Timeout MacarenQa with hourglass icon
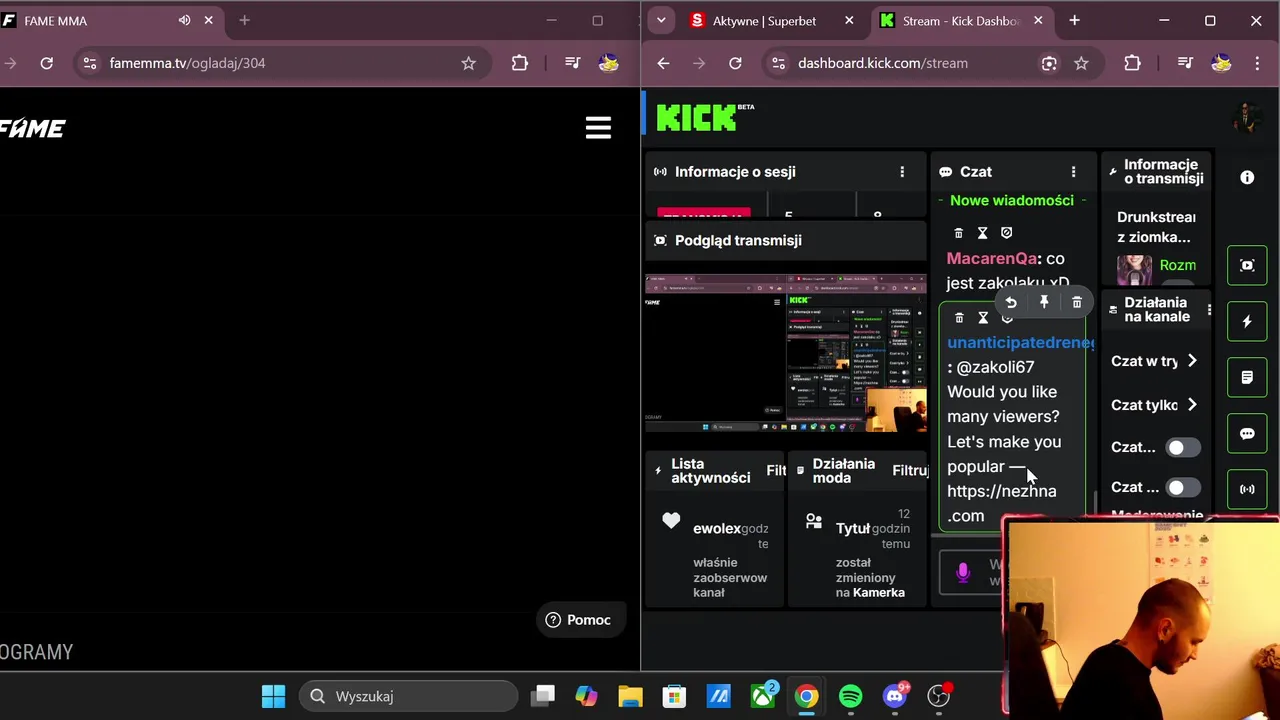 [x=982, y=233]
